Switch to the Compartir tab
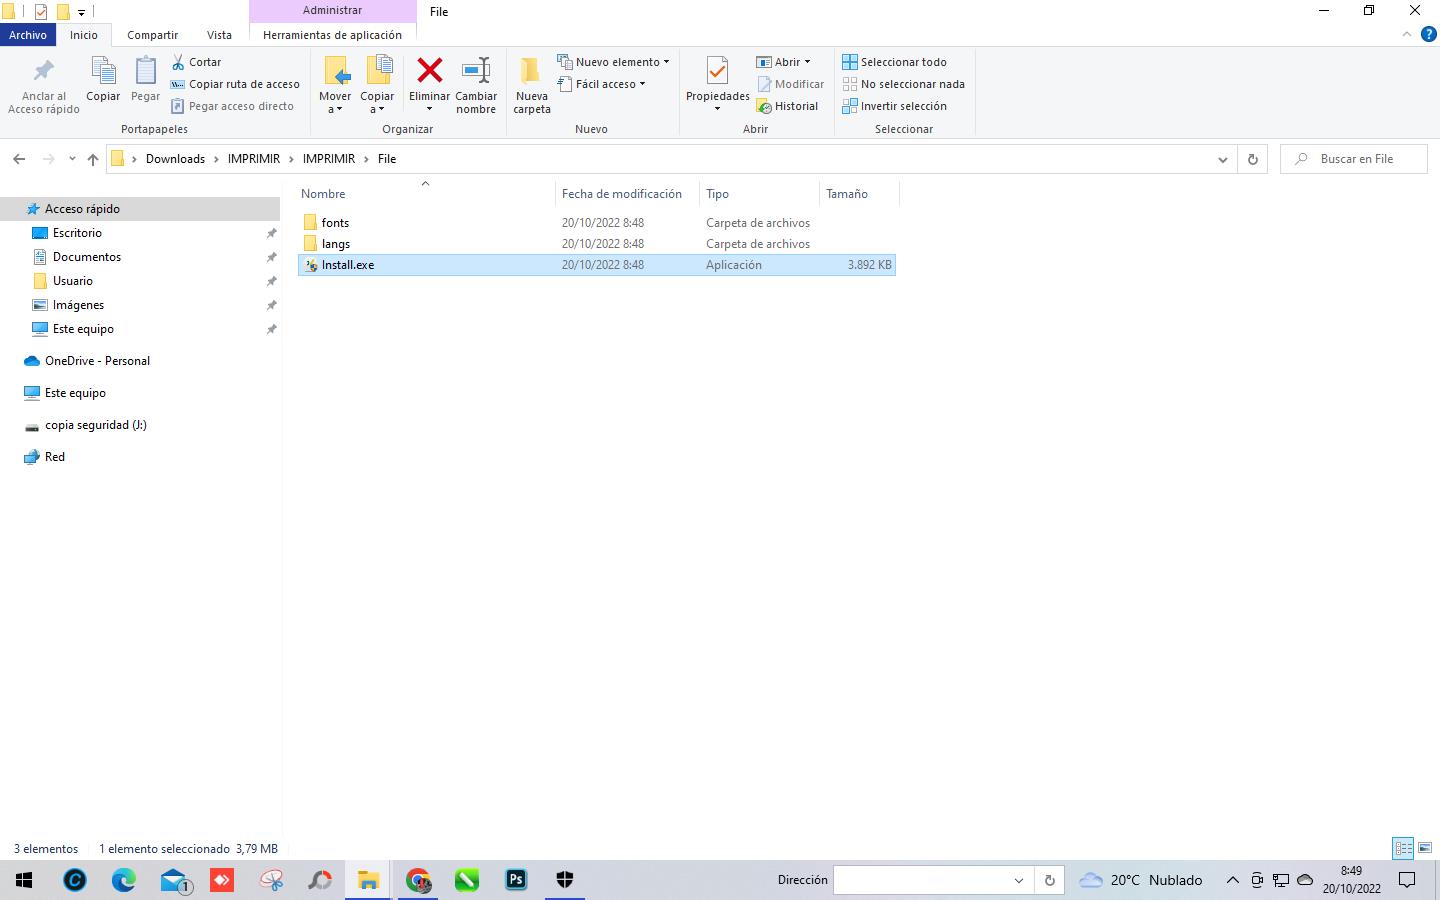 [x=152, y=35]
